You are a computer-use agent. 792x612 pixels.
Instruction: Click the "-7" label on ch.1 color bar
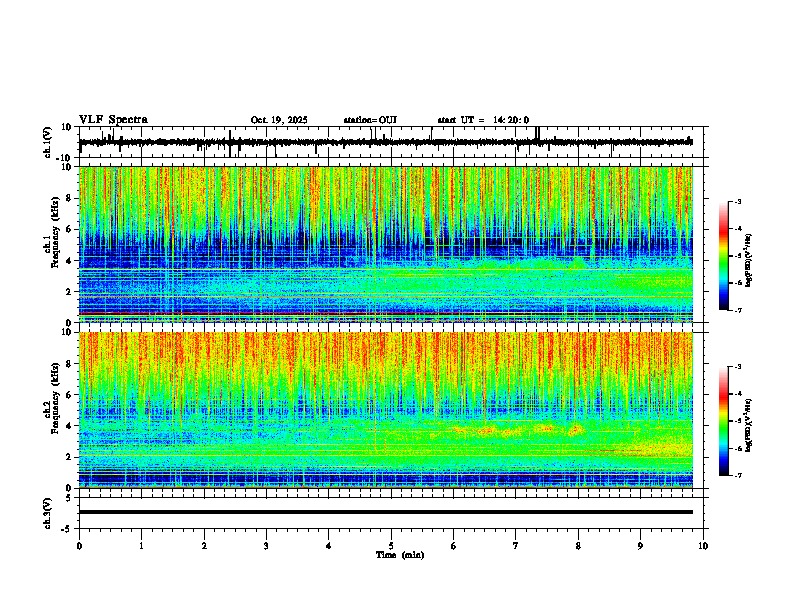coord(738,310)
